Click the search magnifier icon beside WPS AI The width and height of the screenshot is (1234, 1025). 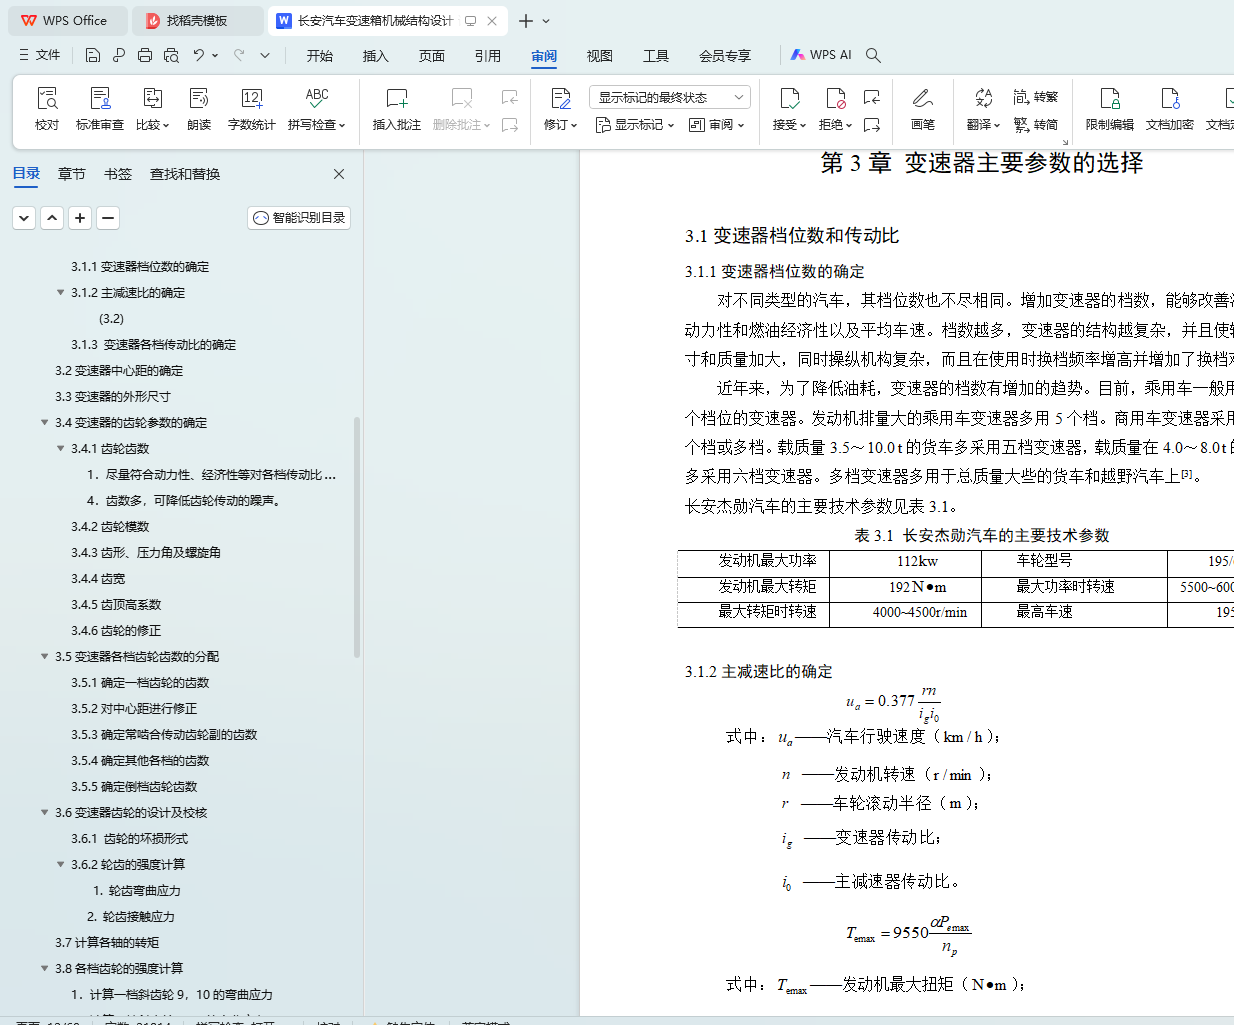click(x=873, y=55)
